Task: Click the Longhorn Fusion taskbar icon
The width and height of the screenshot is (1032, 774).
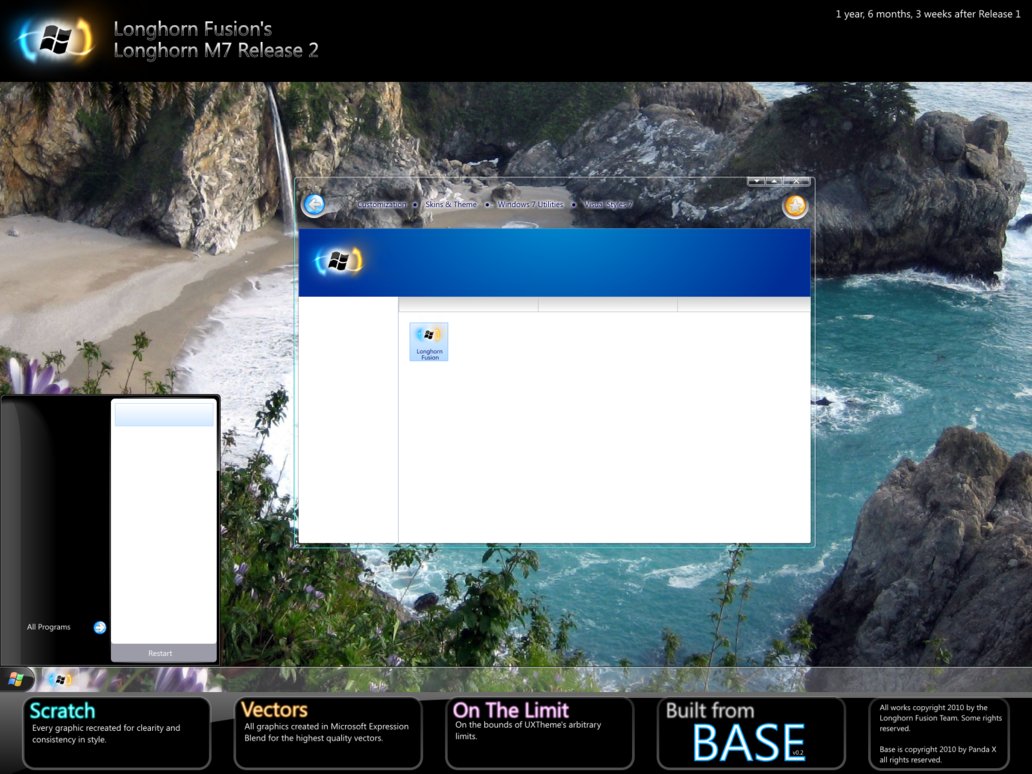Action: (59, 680)
